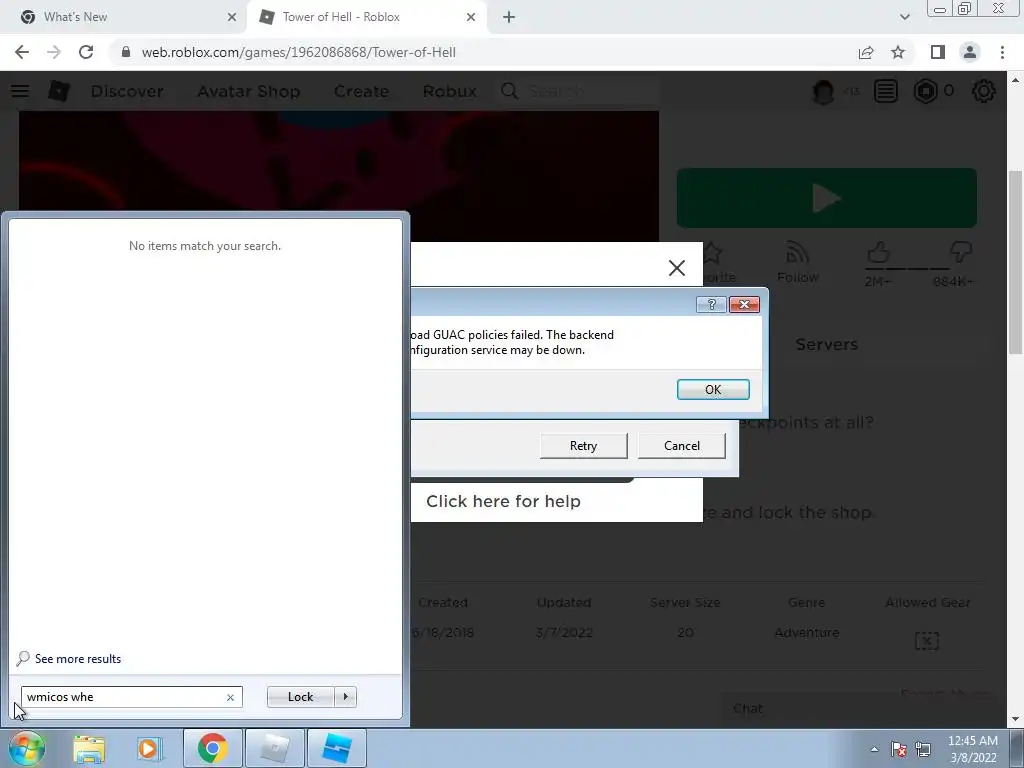Share this page via the share icon
1024x768 pixels.
pos(866,52)
